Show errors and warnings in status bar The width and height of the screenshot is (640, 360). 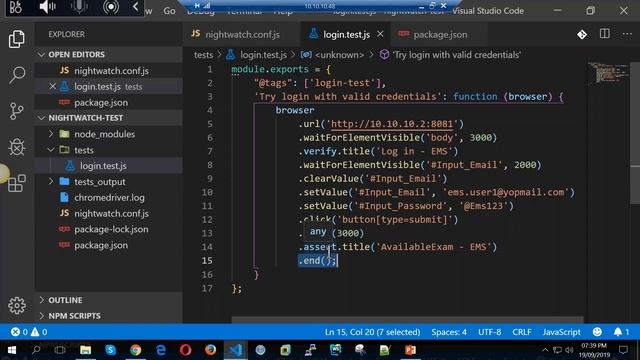click(x=29, y=332)
